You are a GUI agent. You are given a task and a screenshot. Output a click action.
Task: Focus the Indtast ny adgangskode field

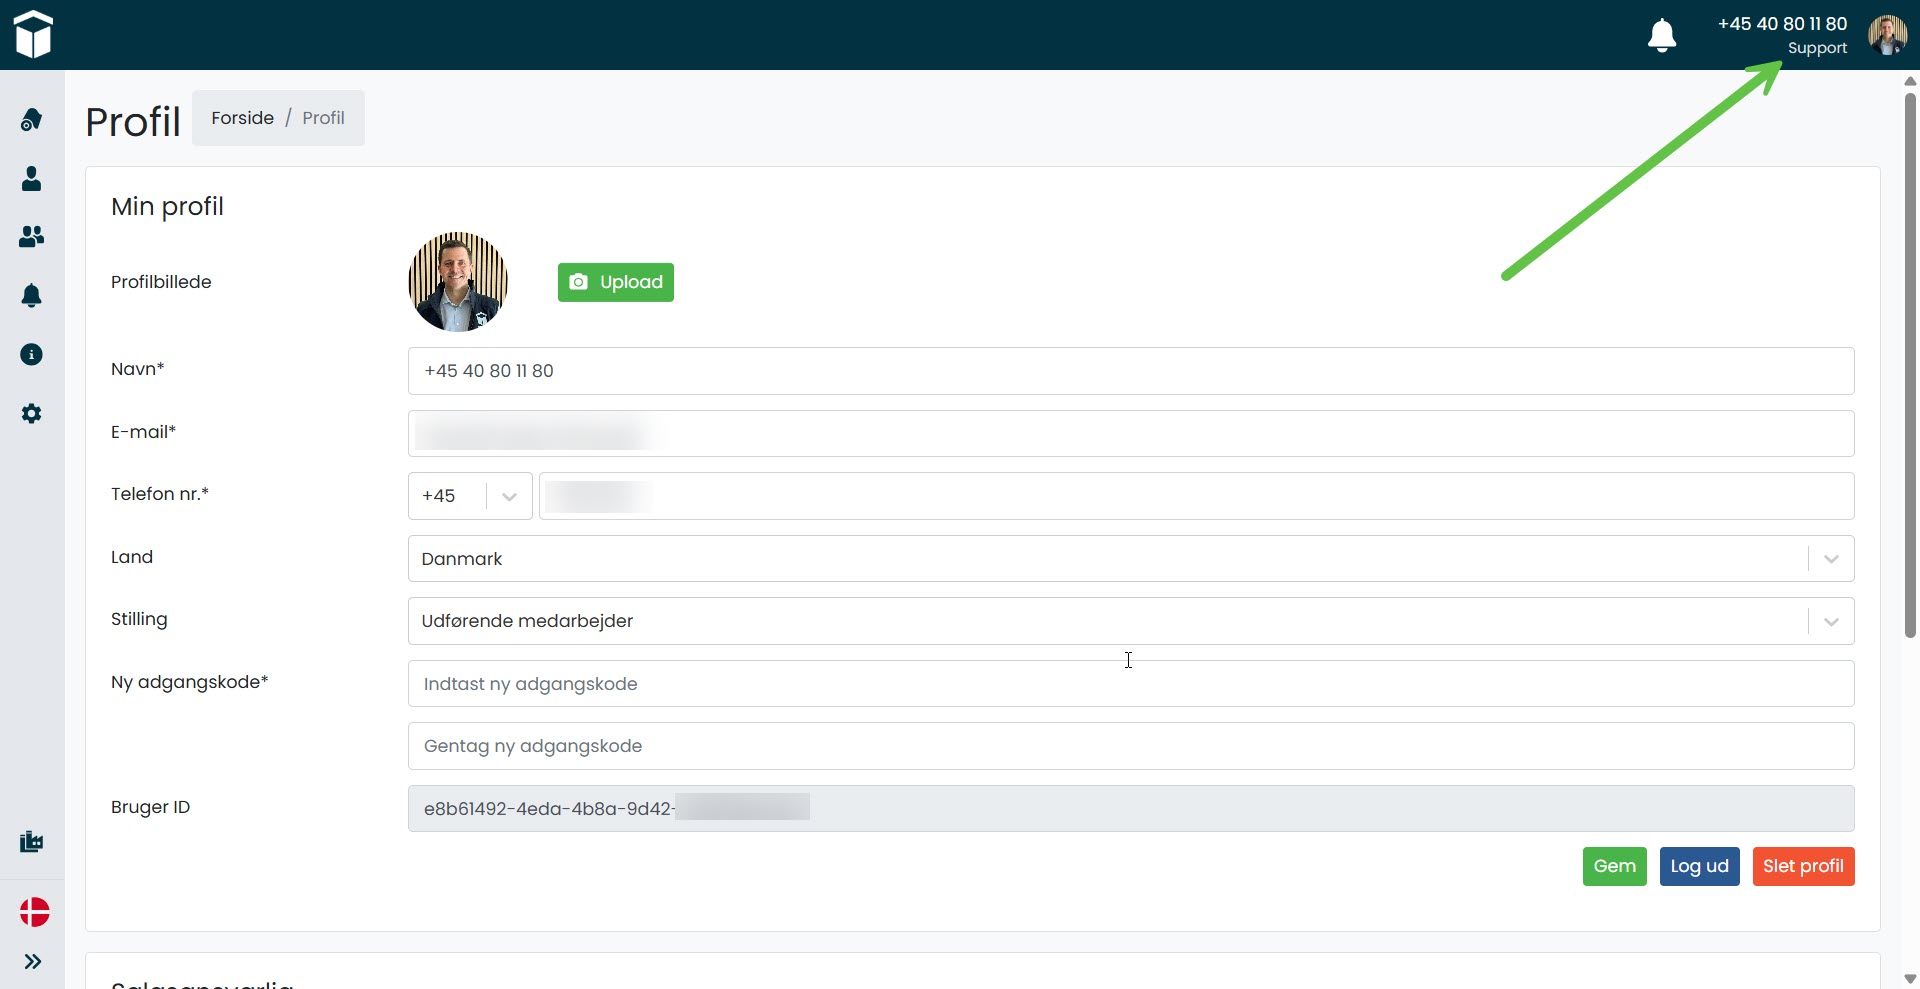coord(1130,684)
